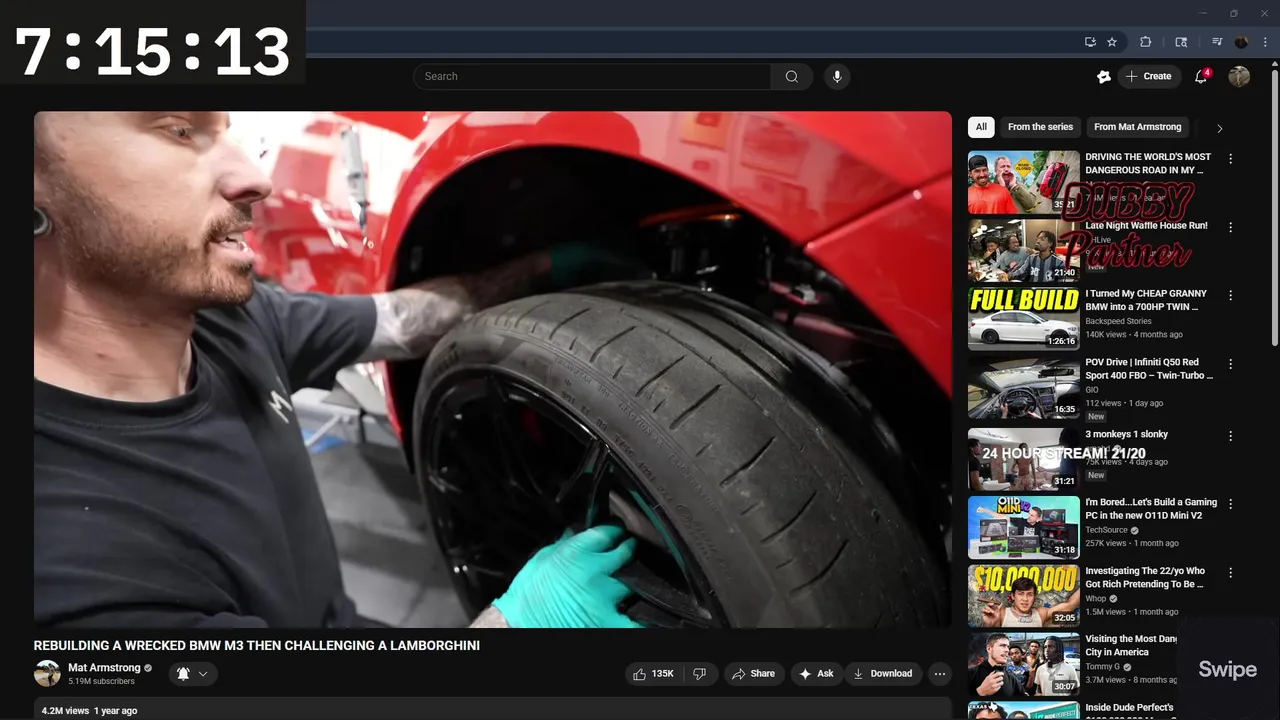
Task: Click the main video player to pause
Action: click(x=493, y=369)
